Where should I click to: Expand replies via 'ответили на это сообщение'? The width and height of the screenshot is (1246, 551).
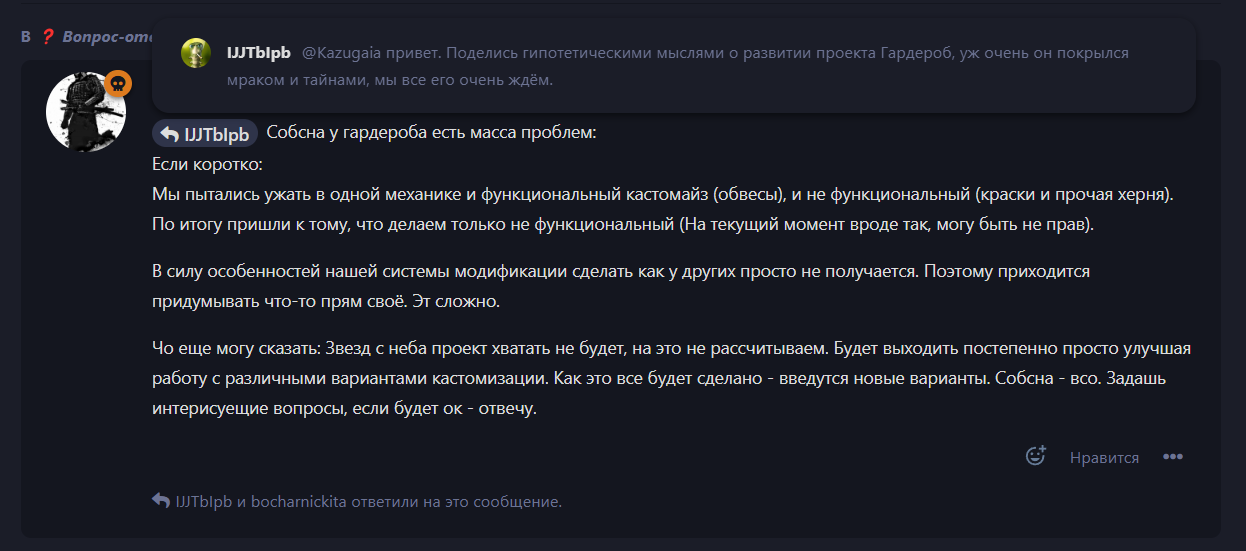point(456,502)
